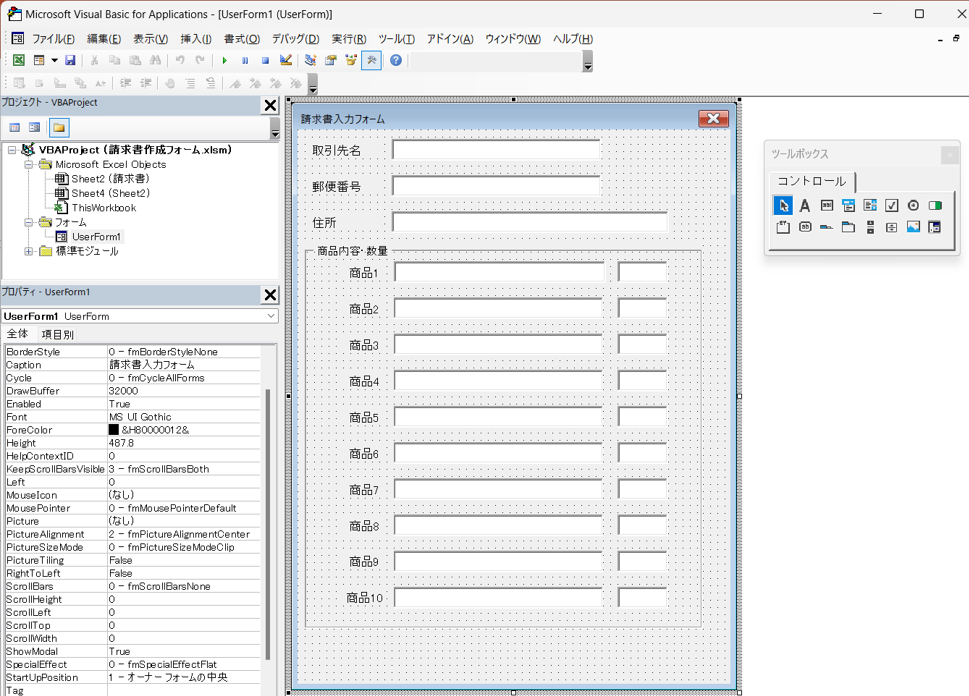Screen dimensions: 969x696
Task: Open the UserForm1 object dropdown in Properties
Action: 270,316
